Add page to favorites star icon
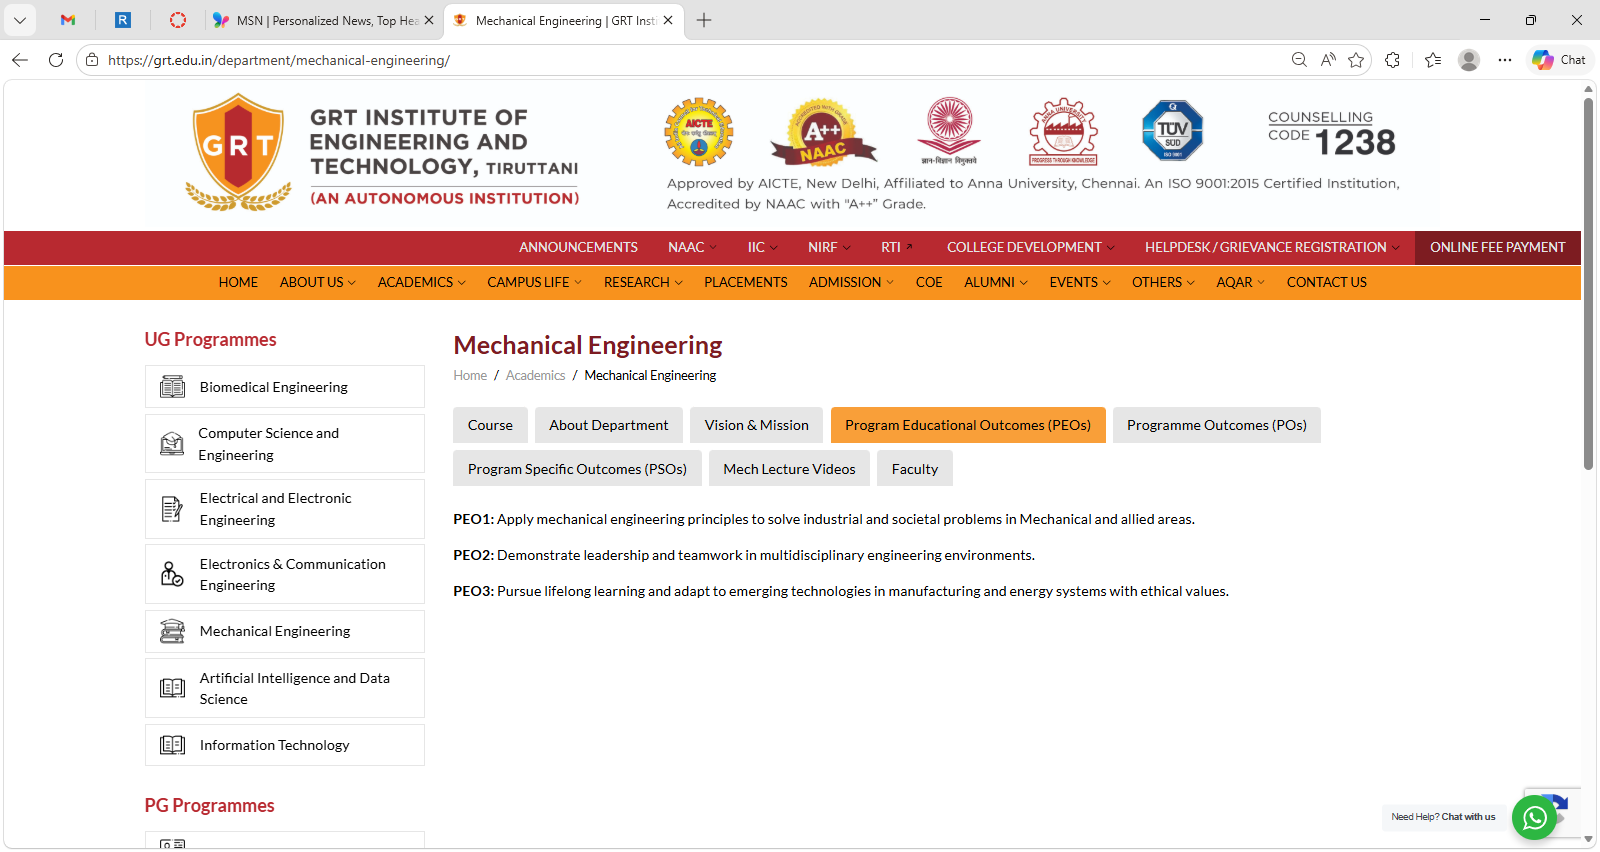Image resolution: width=1600 pixels, height=852 pixels. click(x=1356, y=60)
